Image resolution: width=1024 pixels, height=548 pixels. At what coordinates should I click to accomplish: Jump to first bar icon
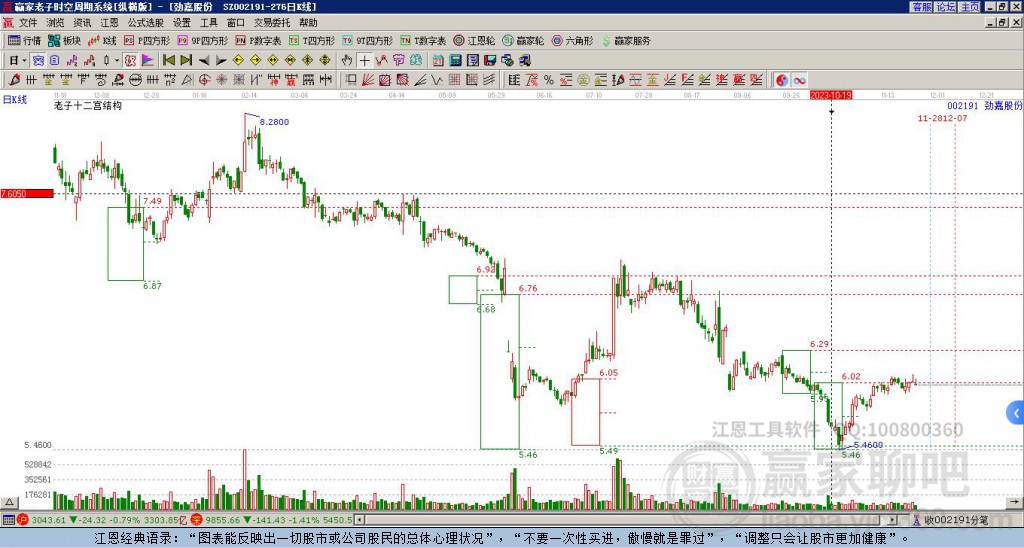[x=168, y=61]
